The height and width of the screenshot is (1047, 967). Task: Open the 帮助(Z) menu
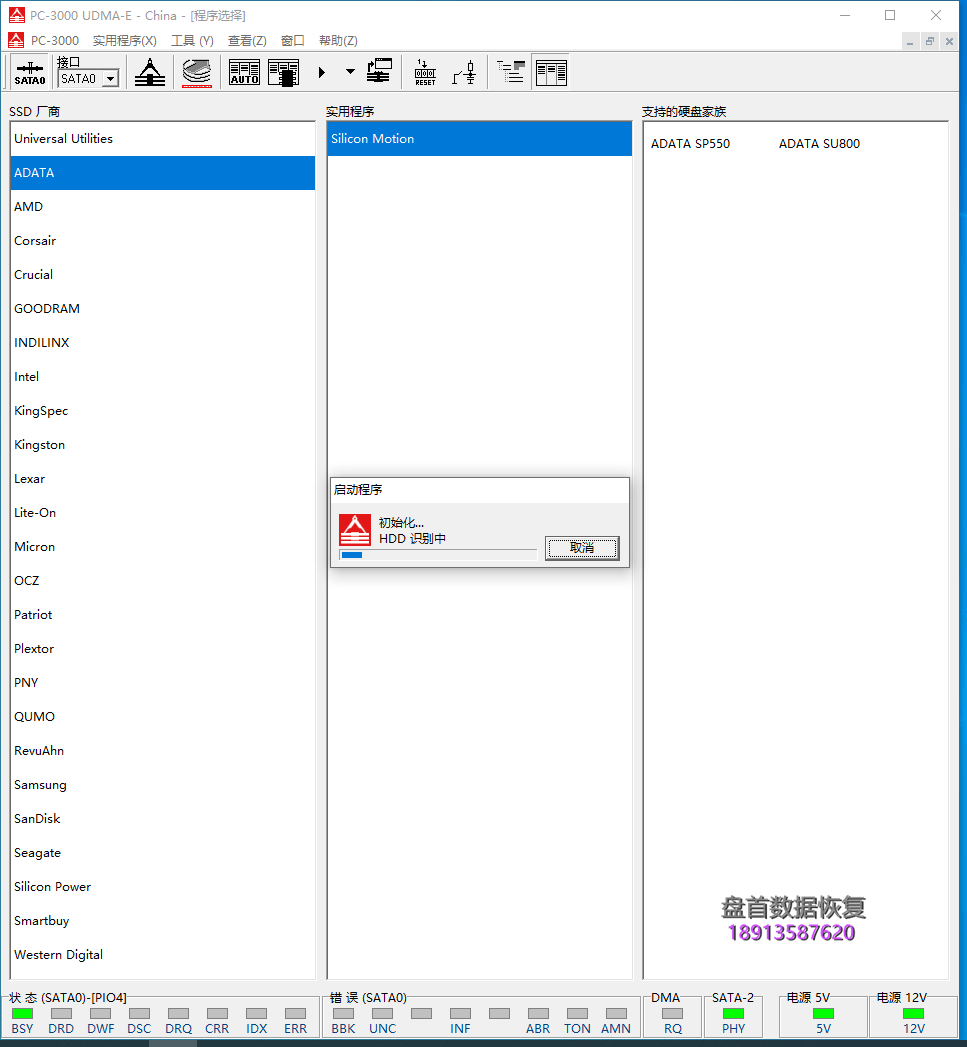pyautogui.click(x=338, y=41)
